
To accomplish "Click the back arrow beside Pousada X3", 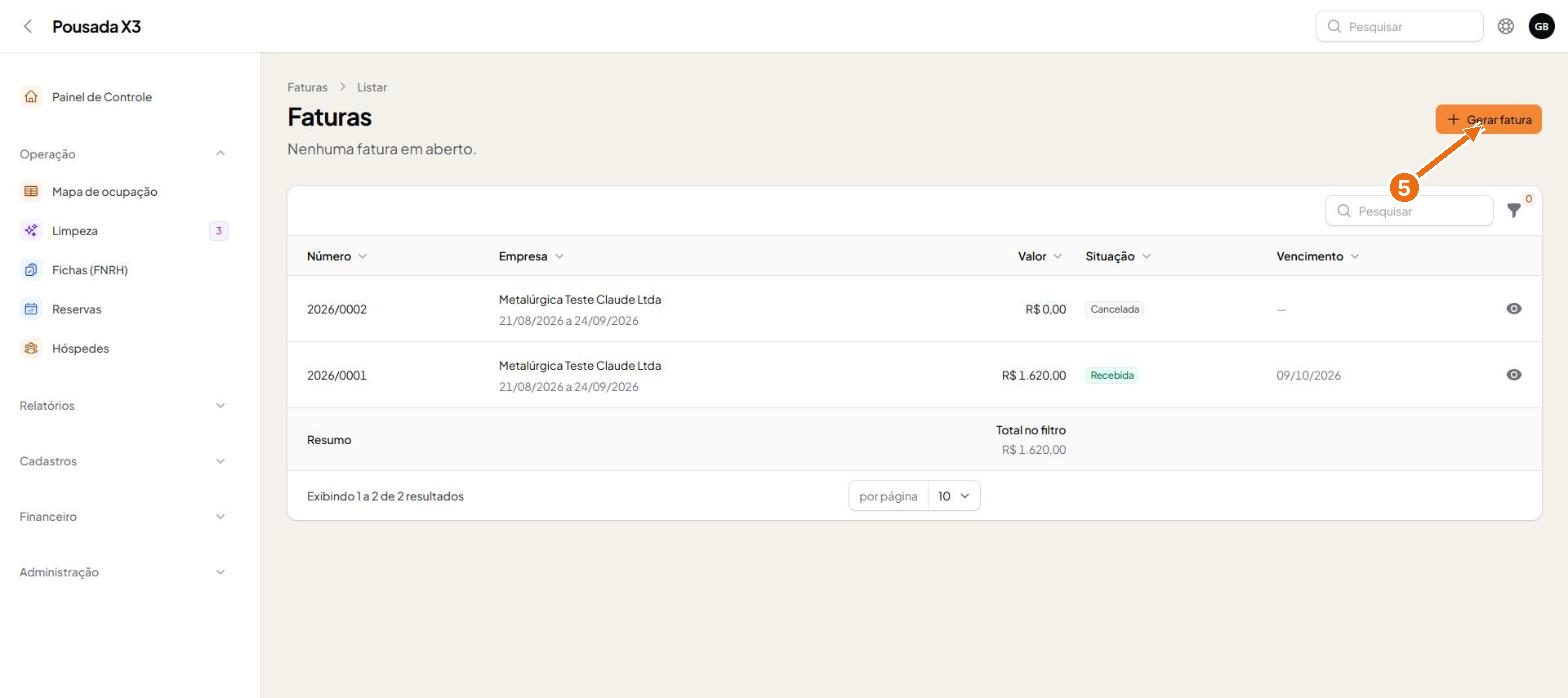I will click(x=28, y=27).
